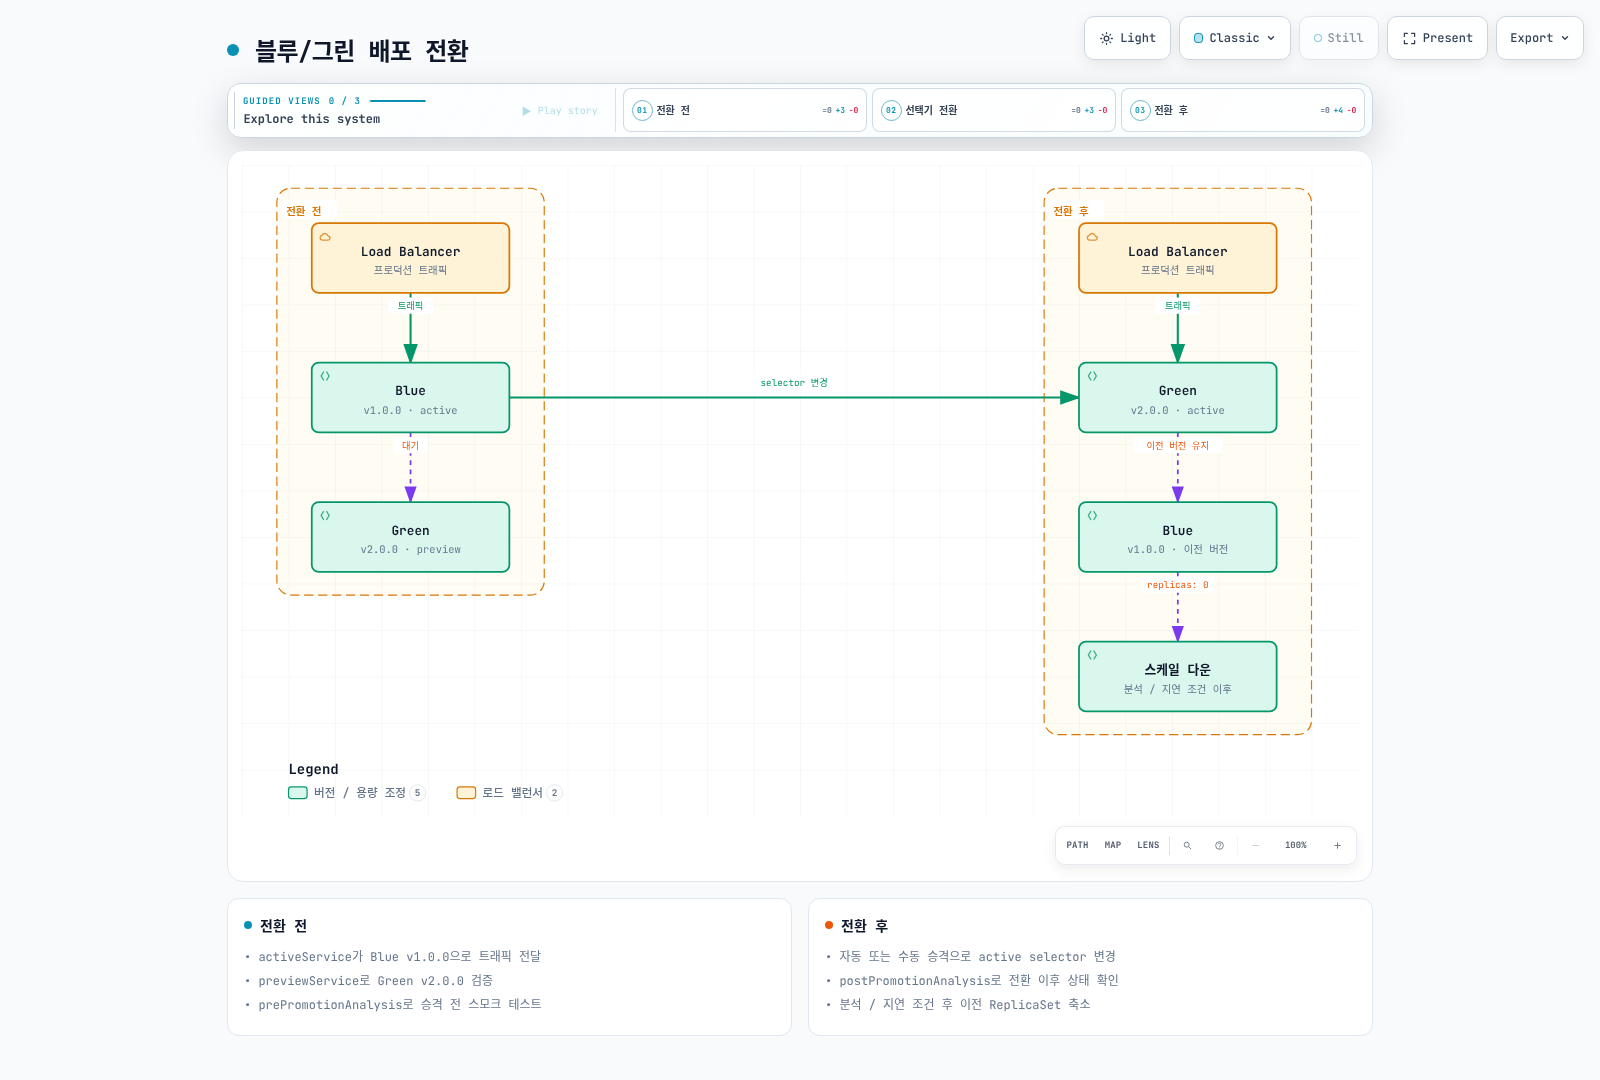Select Green v2.0.0 preview node
1600x1080 pixels.
410,537
